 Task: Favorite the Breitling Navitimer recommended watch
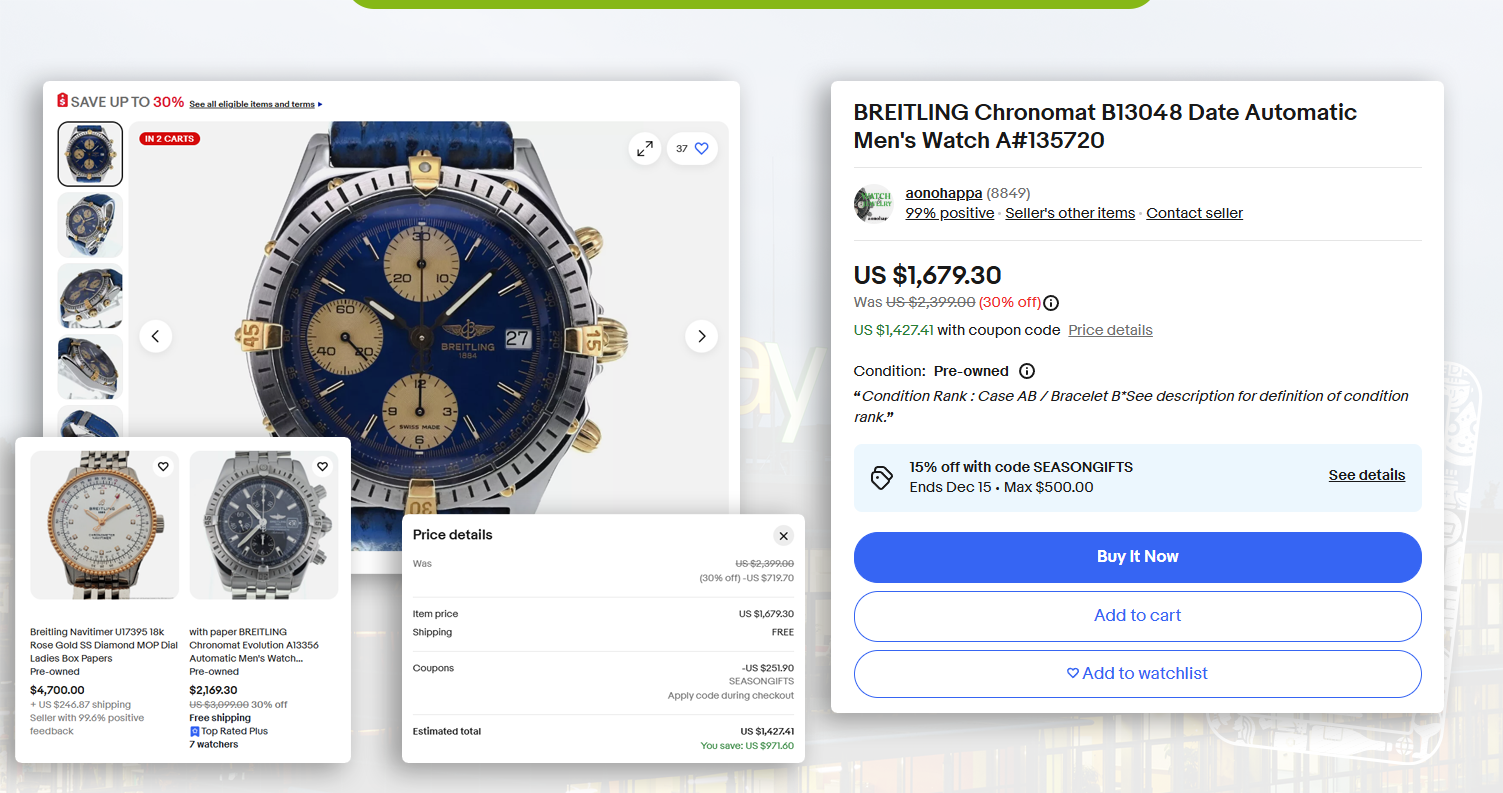(163, 466)
